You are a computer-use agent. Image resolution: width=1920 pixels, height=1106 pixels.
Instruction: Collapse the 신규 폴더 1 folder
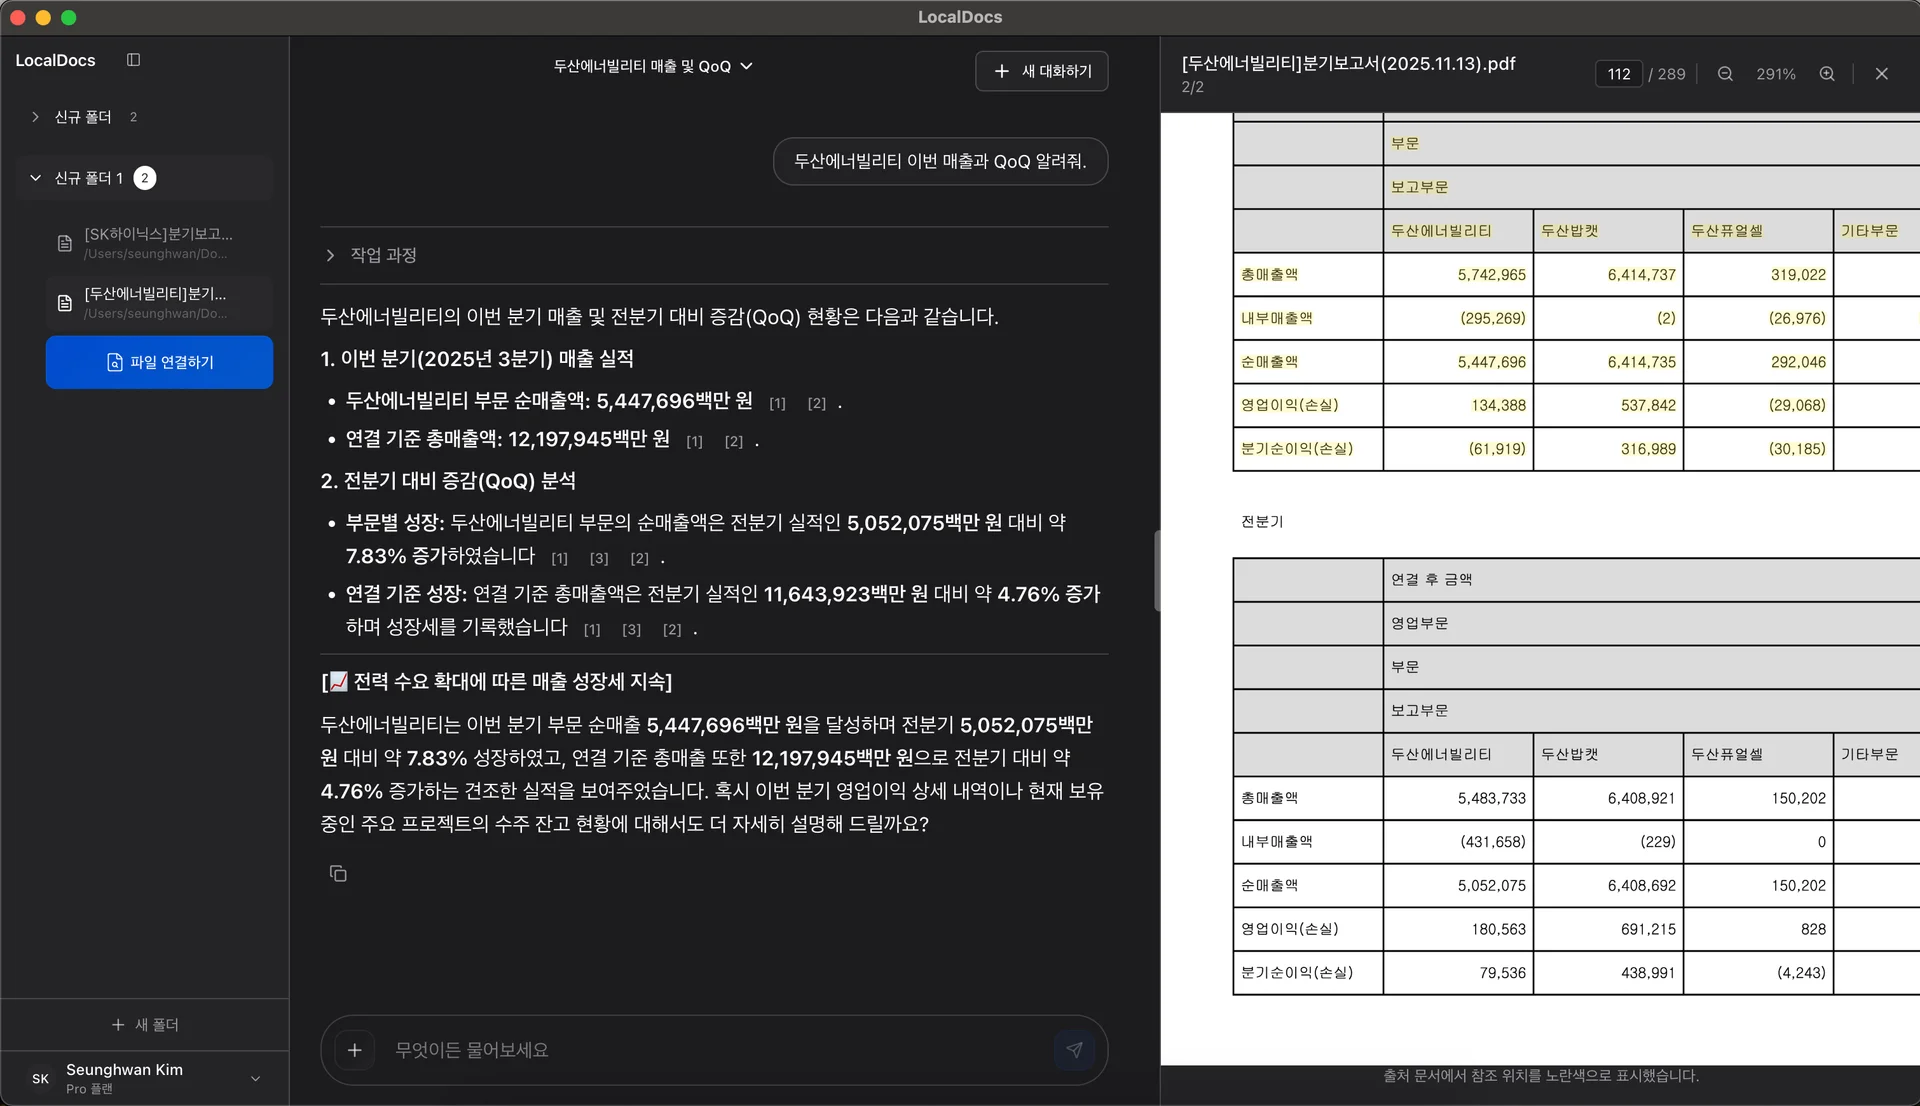click(x=35, y=177)
